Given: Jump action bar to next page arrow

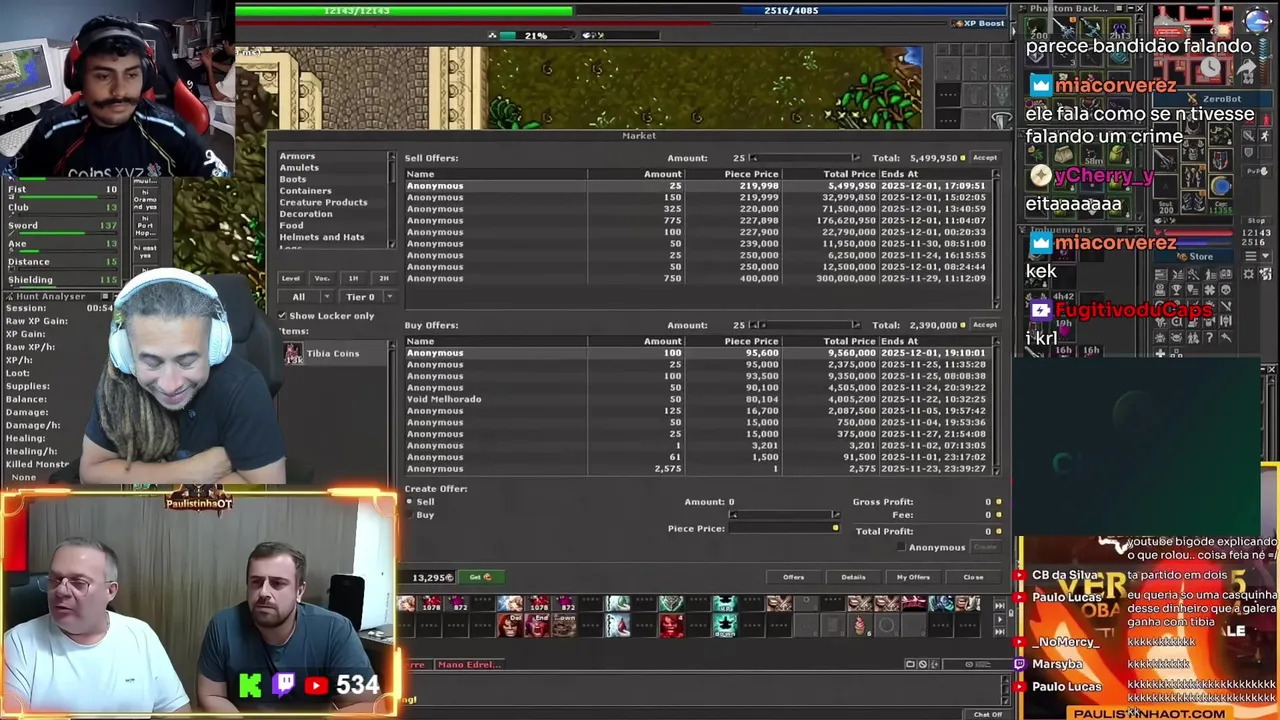Looking at the screenshot, I should click(x=1000, y=619).
